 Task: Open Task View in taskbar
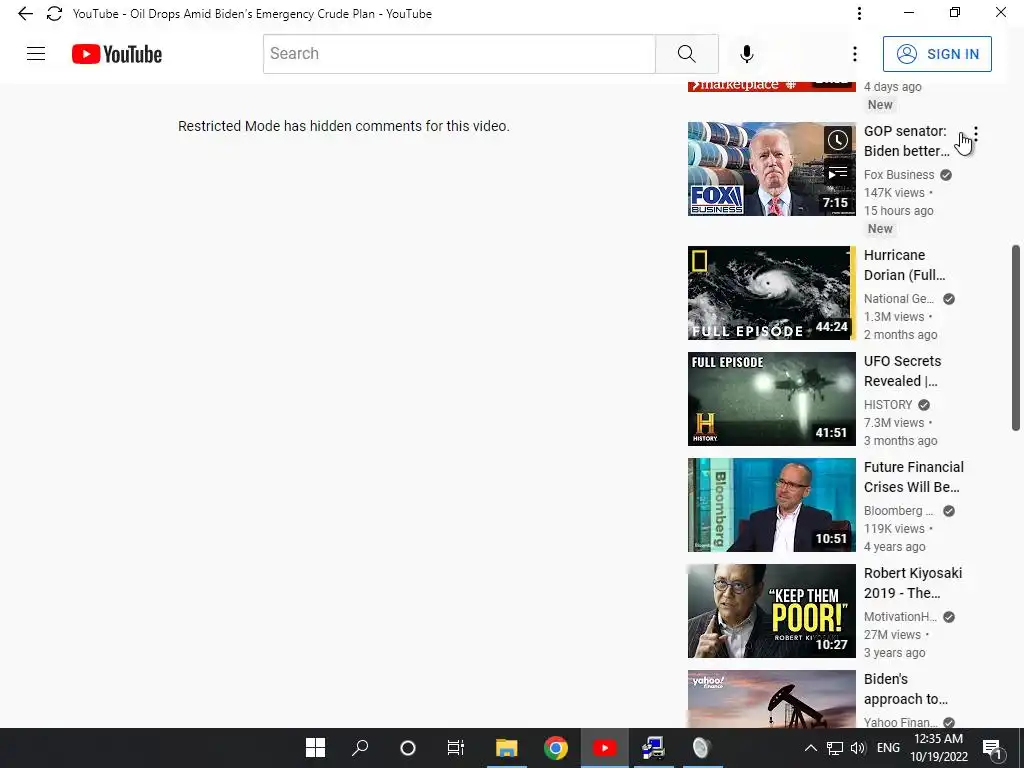point(455,748)
